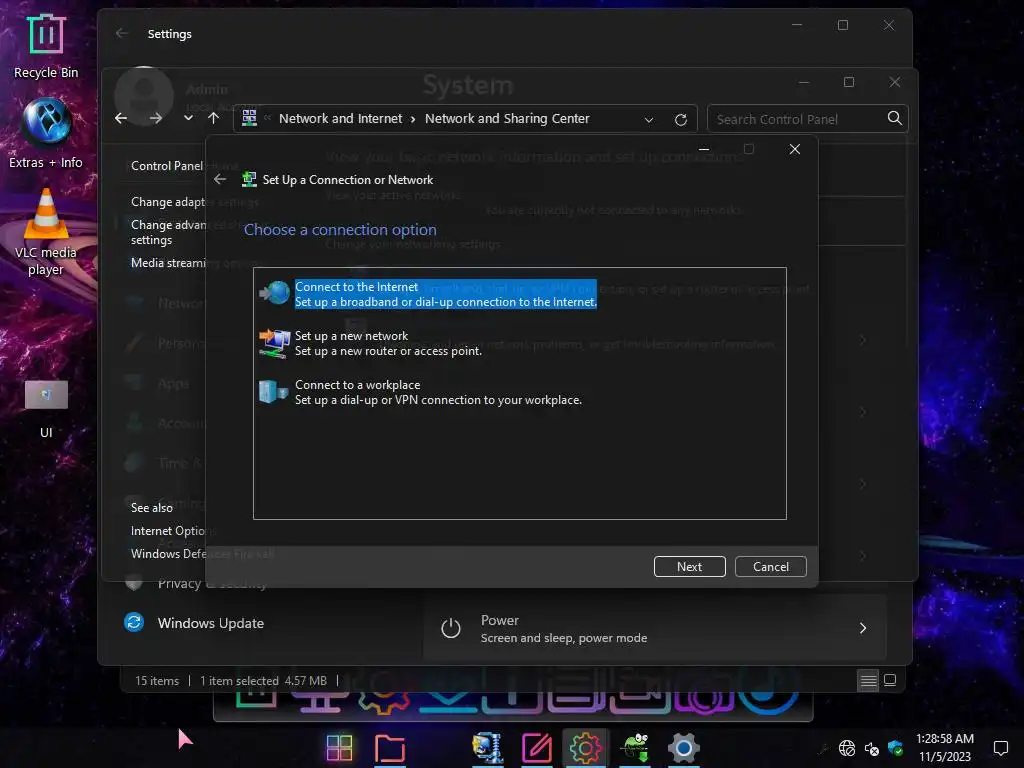This screenshot has width=1024, height=768.
Task: Open the gray gear app on taskbar
Action: (684, 748)
